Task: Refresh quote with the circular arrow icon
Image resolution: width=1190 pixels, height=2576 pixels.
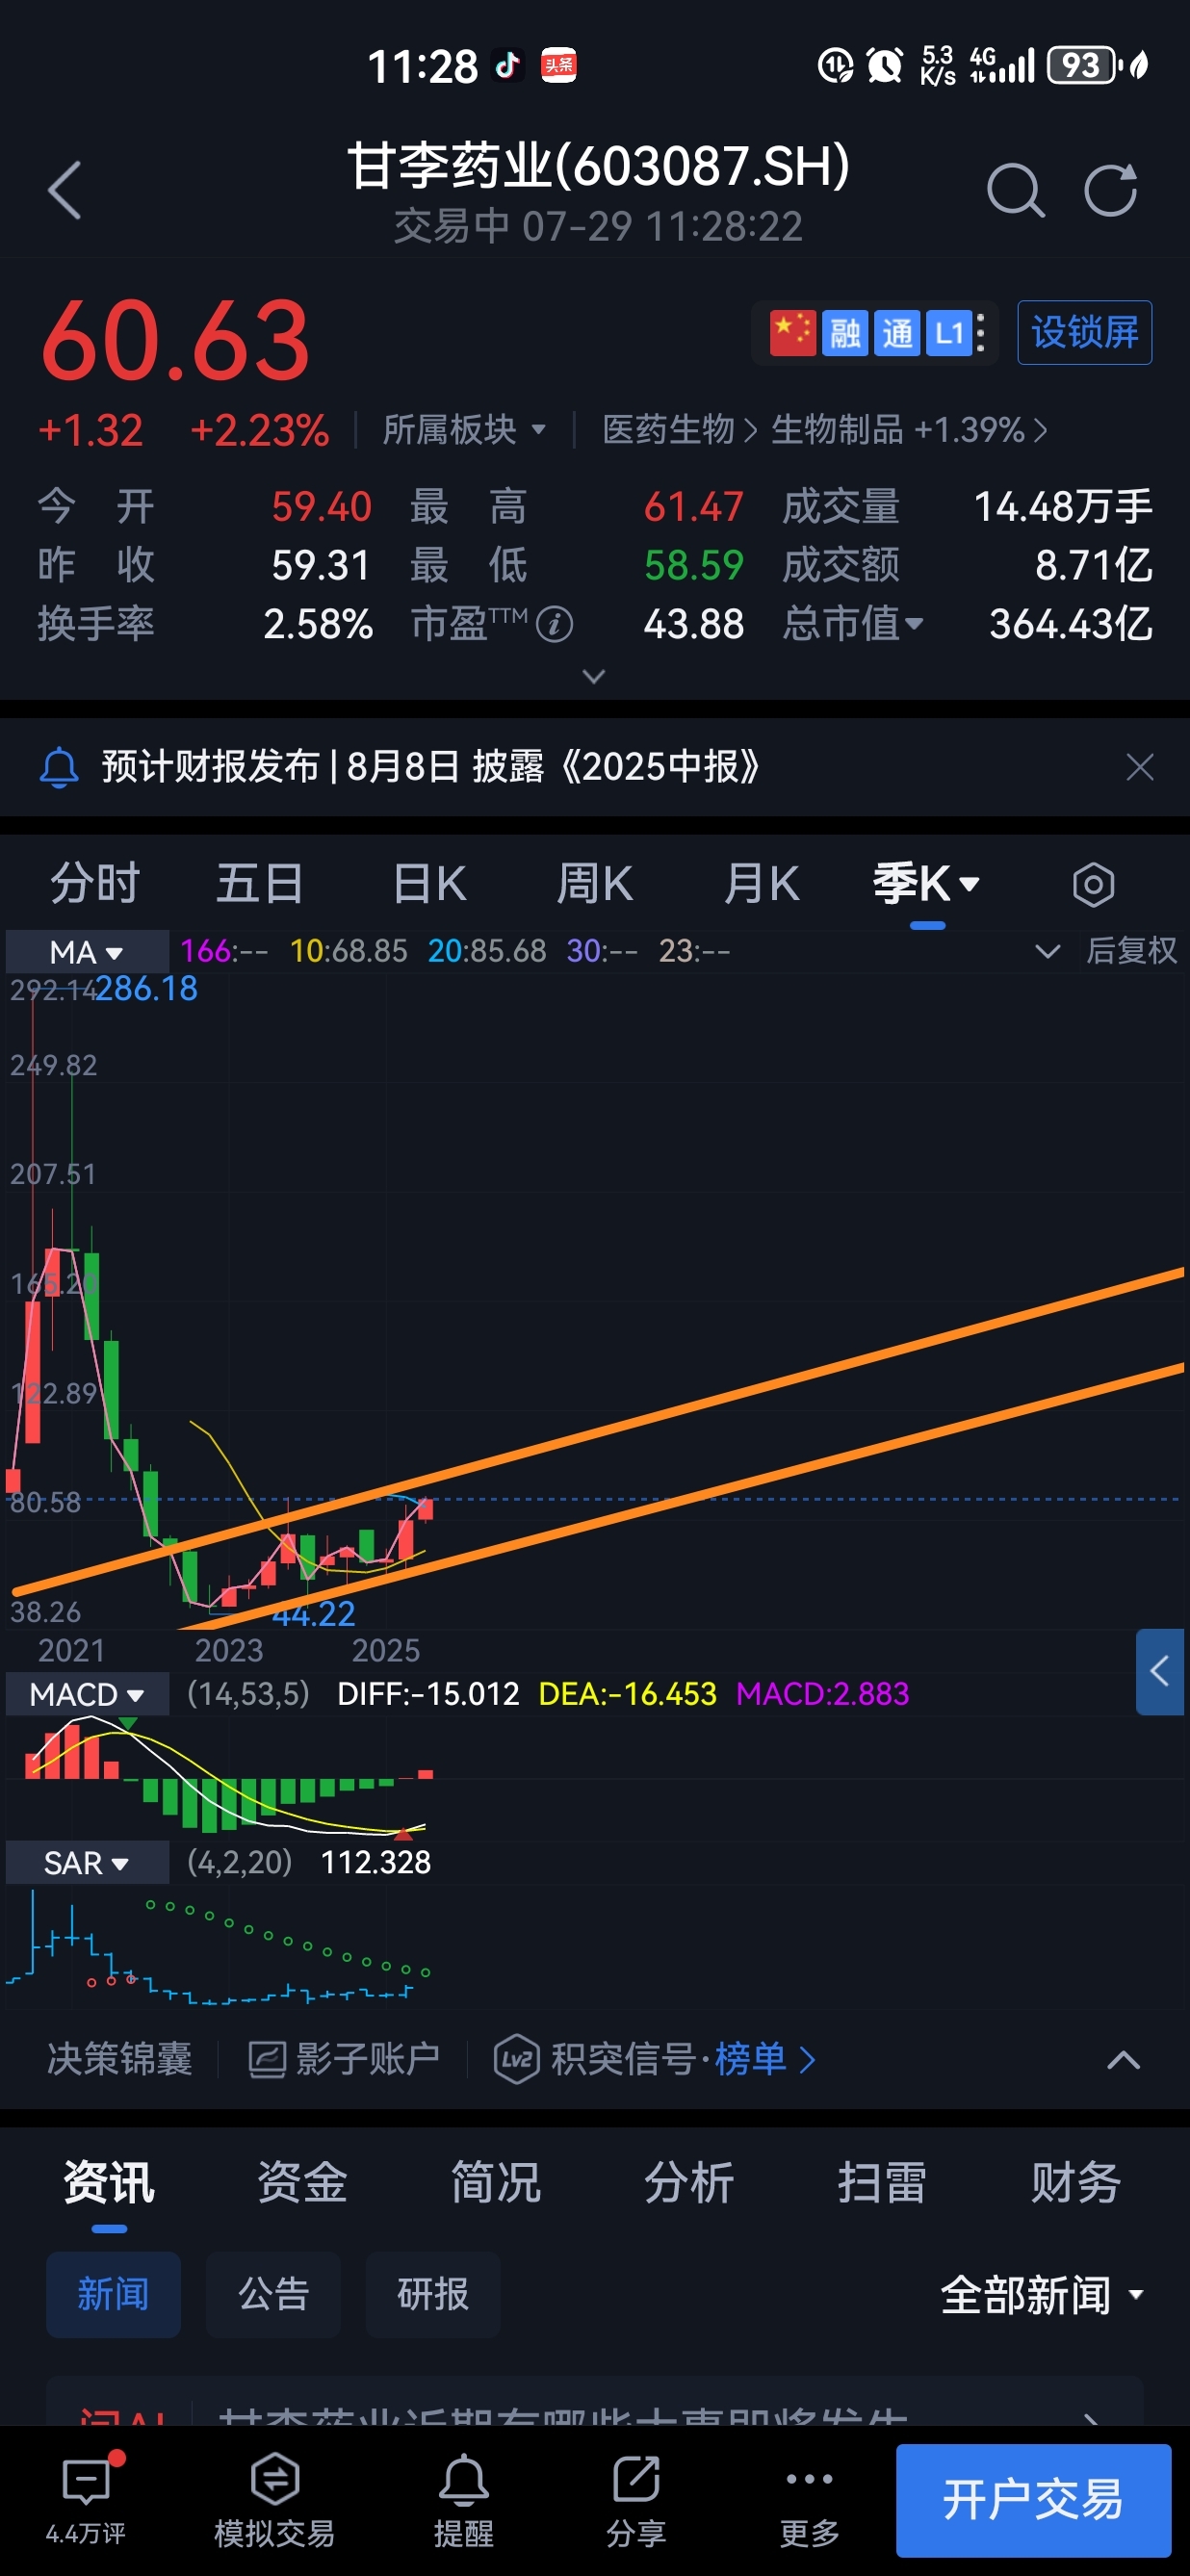Action: [x=1111, y=190]
